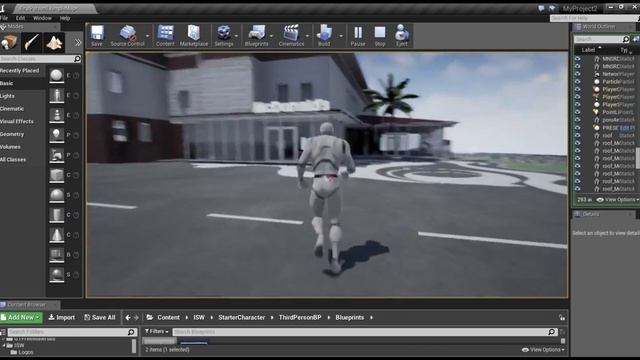Select the Visual Effects category
Image resolution: width=640 pixels, height=360 pixels.
click(x=17, y=121)
